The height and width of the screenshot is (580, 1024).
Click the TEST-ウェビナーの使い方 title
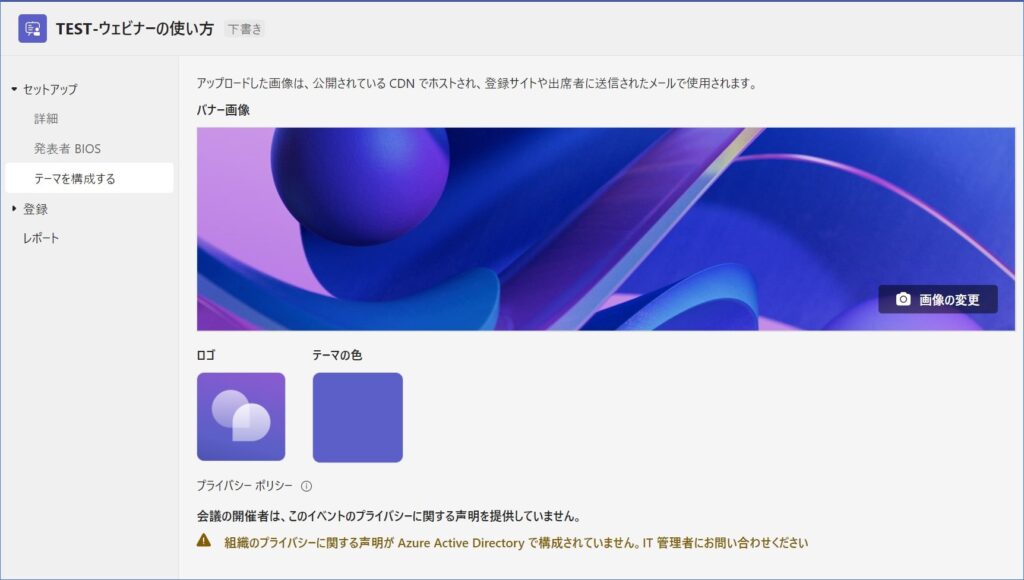point(135,29)
